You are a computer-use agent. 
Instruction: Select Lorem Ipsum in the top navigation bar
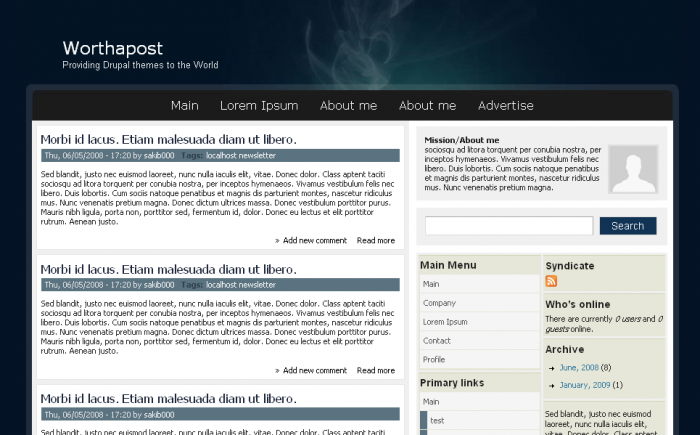(x=259, y=106)
